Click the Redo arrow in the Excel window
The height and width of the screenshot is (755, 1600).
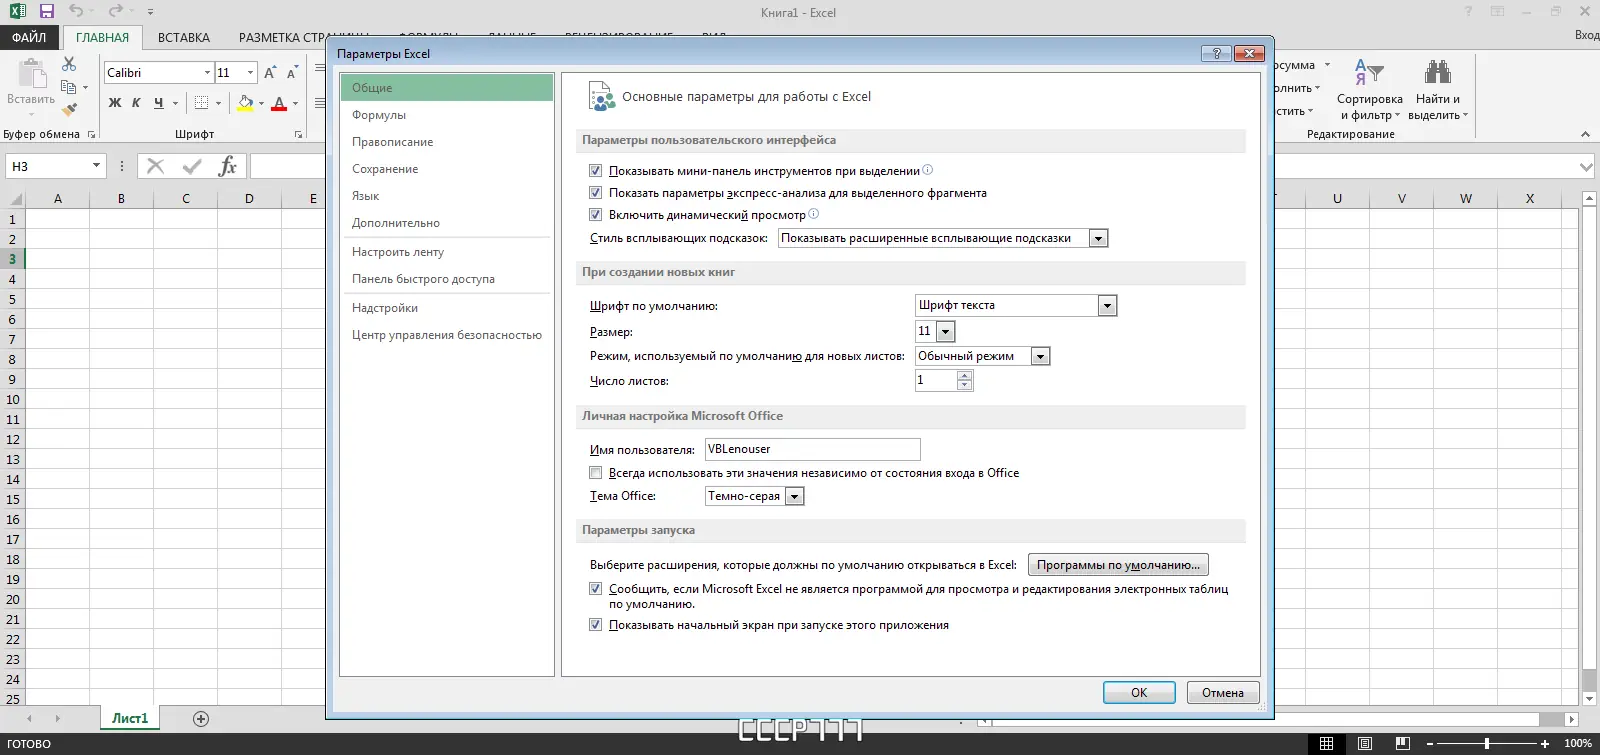tap(116, 12)
